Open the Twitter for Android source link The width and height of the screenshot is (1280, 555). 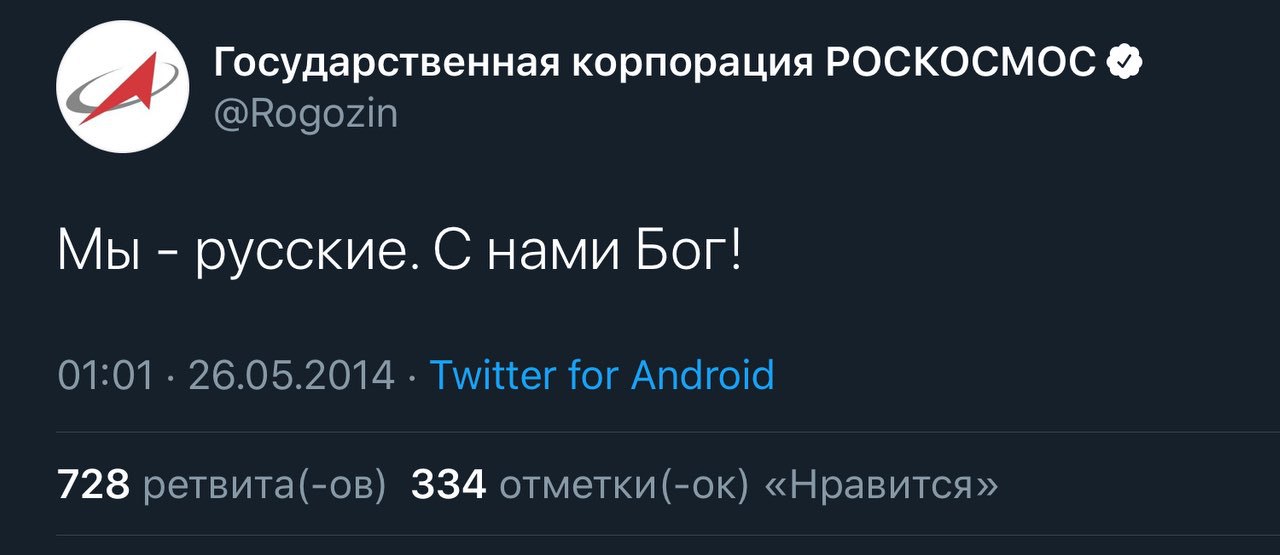pyautogui.click(x=601, y=375)
